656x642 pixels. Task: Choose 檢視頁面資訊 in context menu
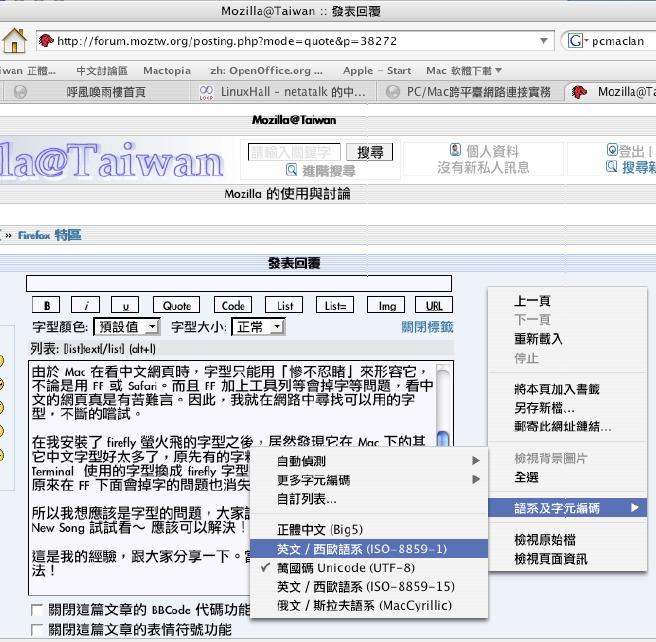point(567,559)
